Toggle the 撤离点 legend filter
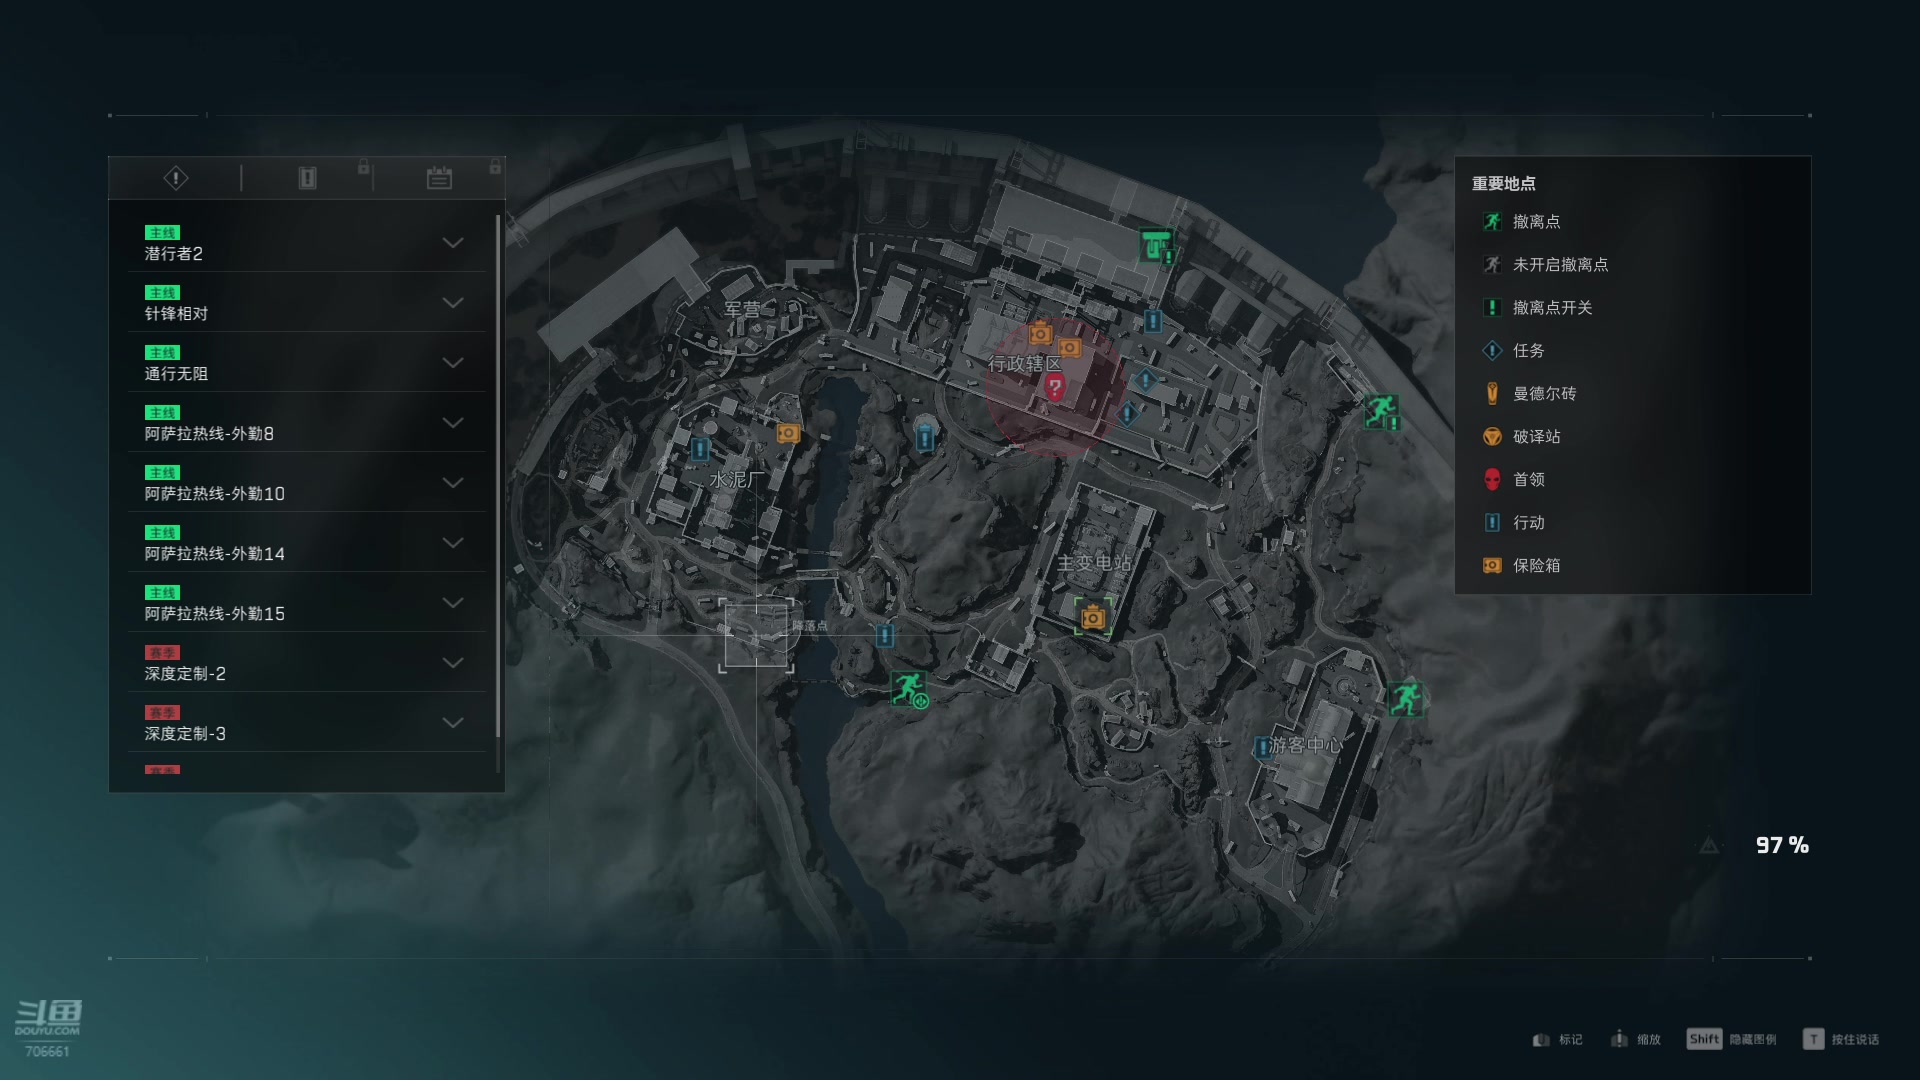 (x=1520, y=222)
